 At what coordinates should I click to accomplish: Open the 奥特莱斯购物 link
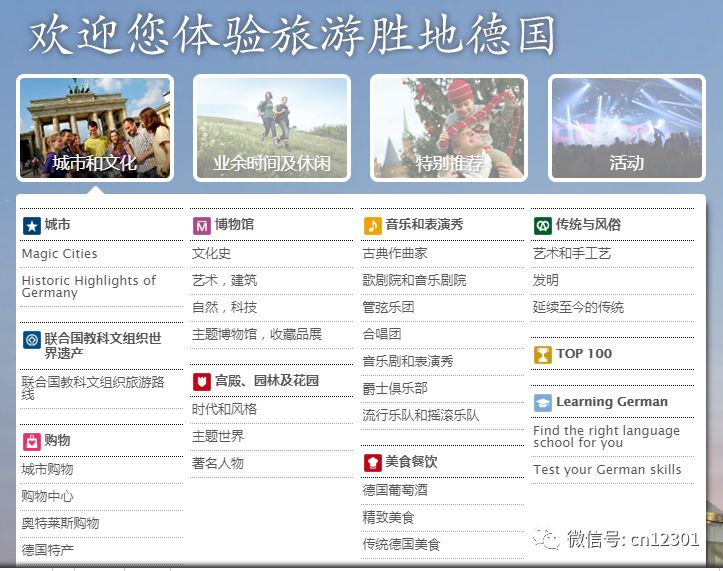point(60,523)
